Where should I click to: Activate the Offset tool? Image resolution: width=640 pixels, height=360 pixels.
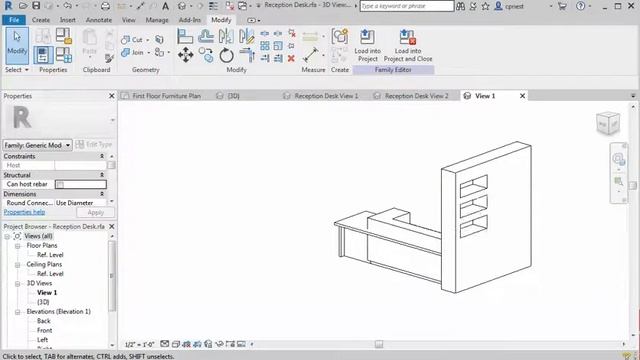click(206, 36)
